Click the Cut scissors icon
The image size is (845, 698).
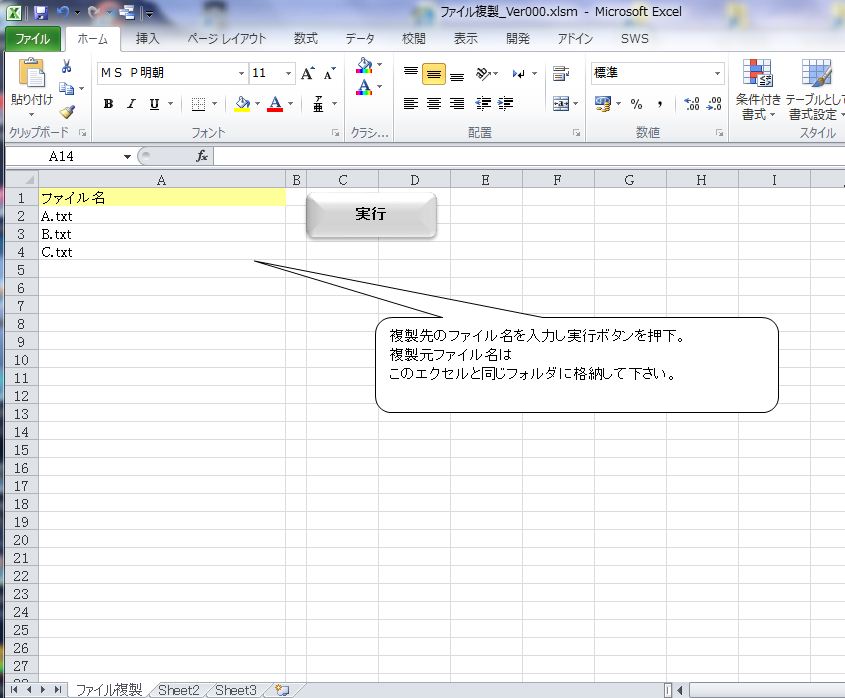click(x=67, y=67)
